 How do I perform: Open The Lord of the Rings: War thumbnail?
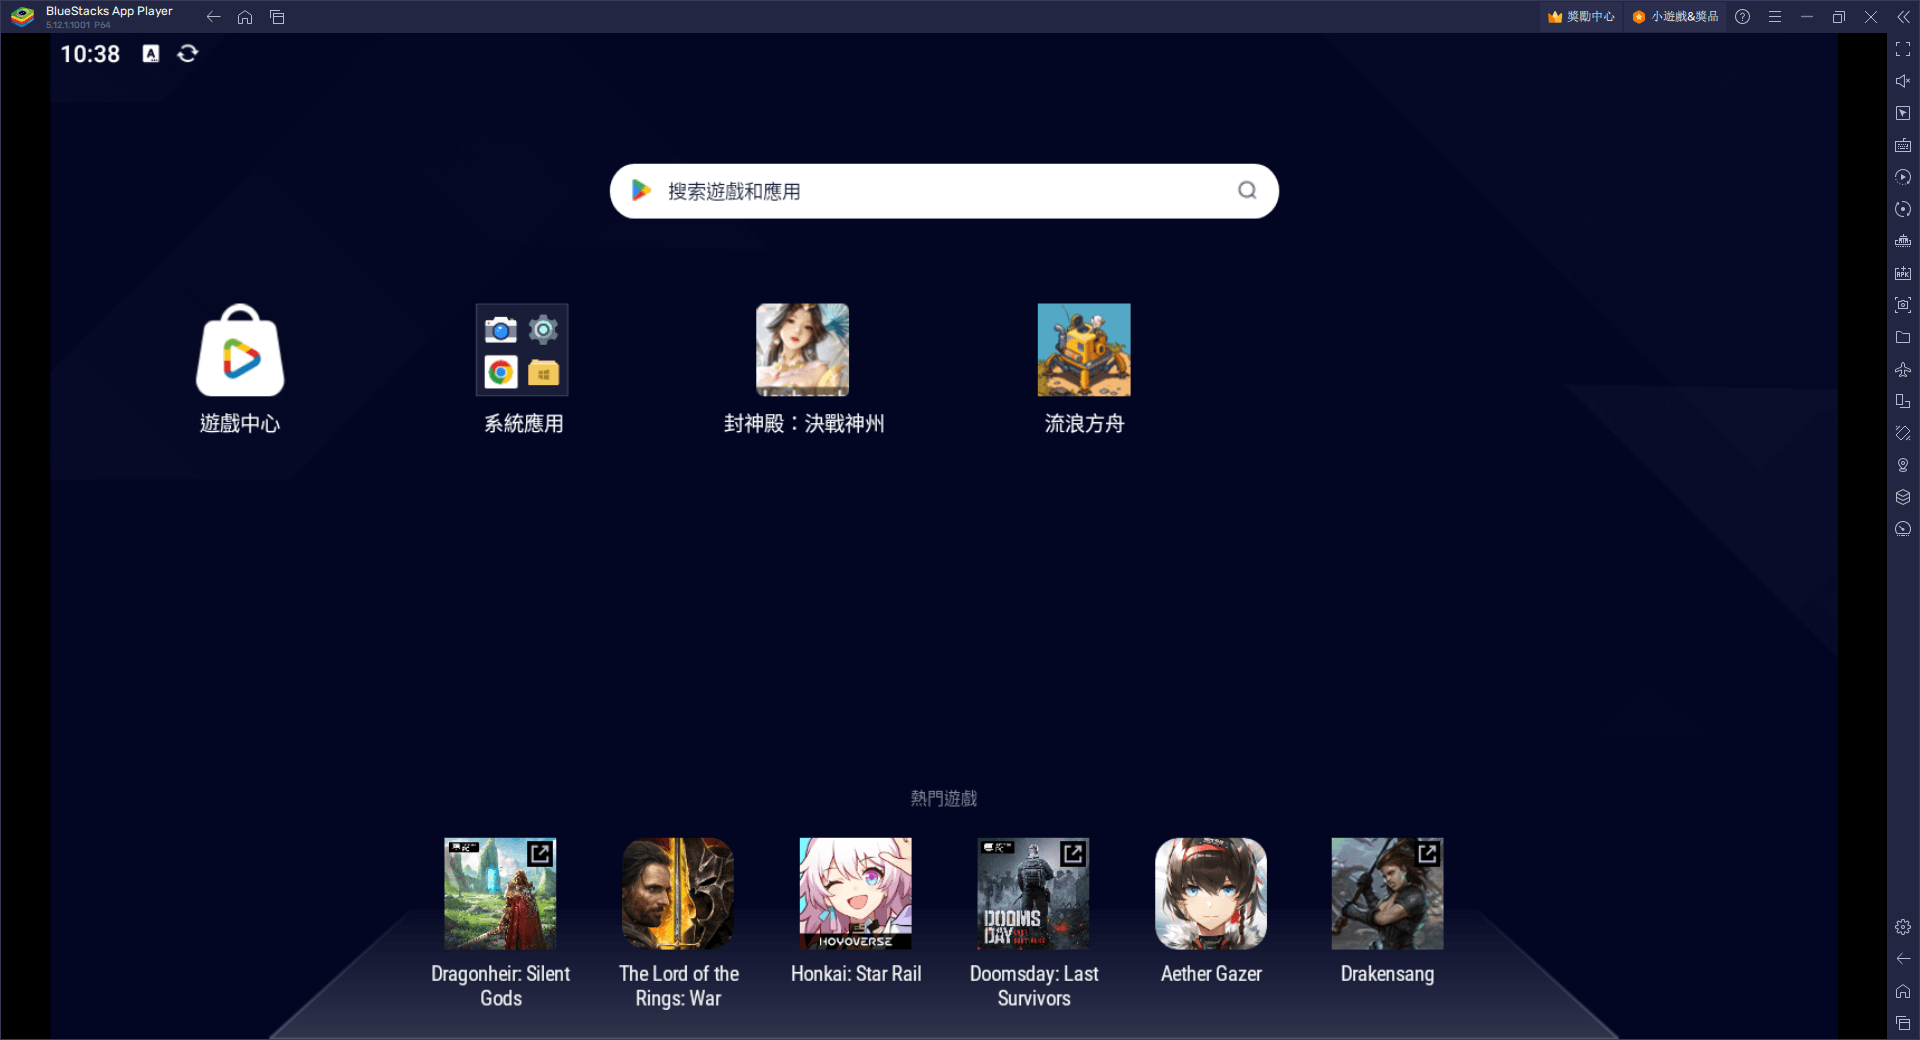[x=678, y=894]
